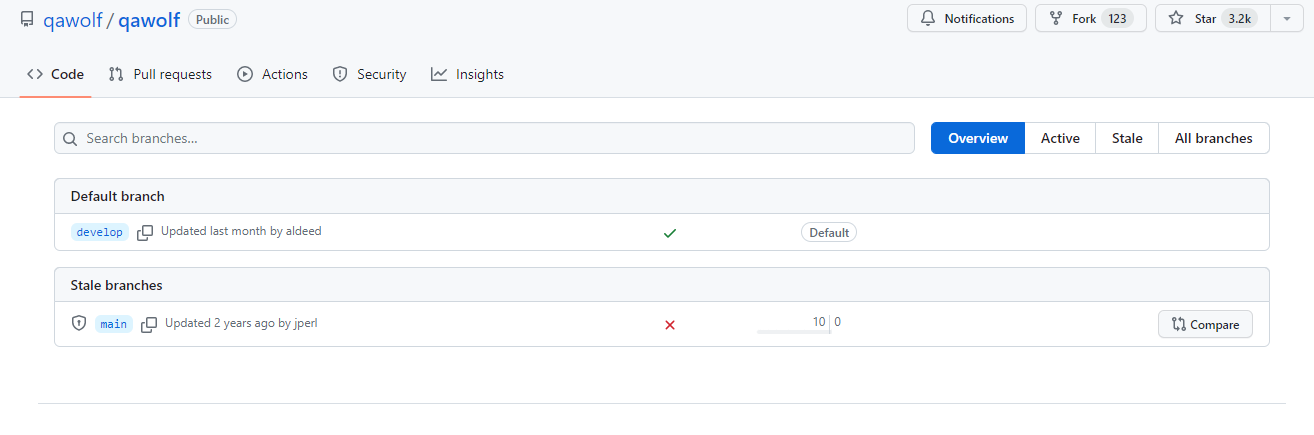Viewport: 1314px width, 435px height.
Task: Copy the main branch name
Action: [149, 324]
